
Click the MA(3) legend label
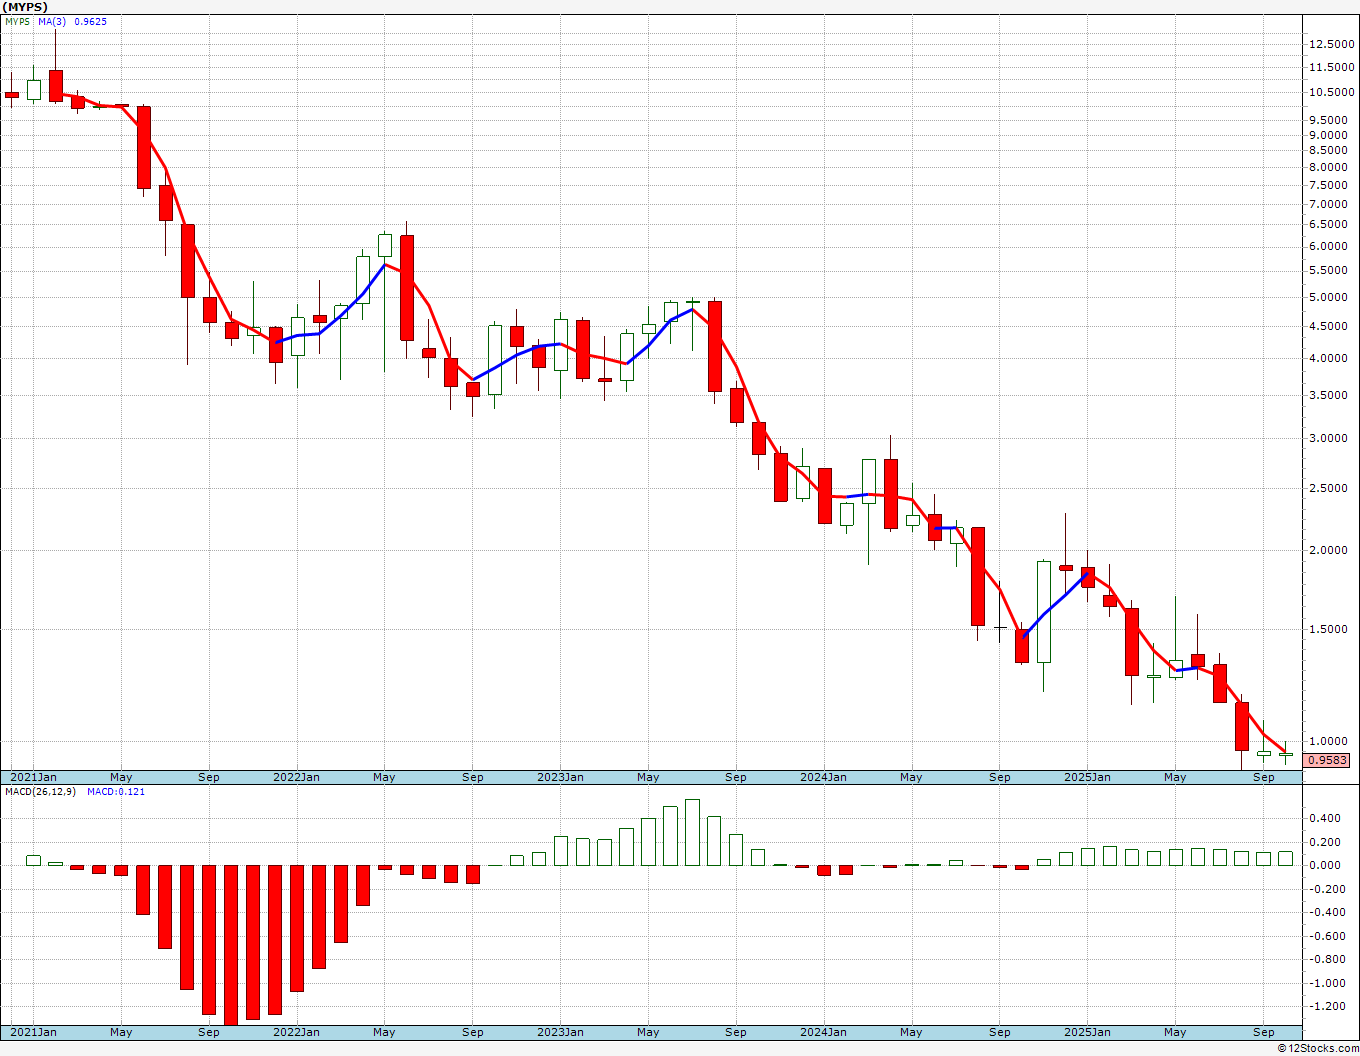click(53, 21)
